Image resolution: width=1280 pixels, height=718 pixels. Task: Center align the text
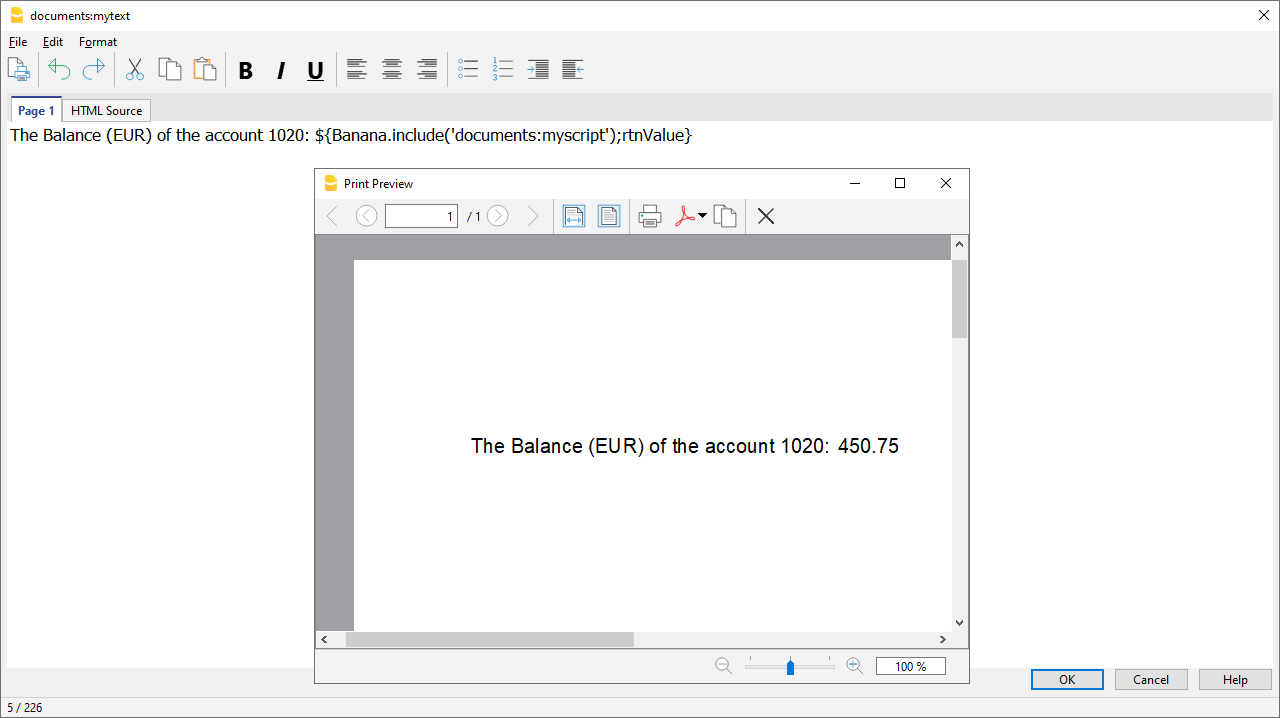(x=392, y=70)
